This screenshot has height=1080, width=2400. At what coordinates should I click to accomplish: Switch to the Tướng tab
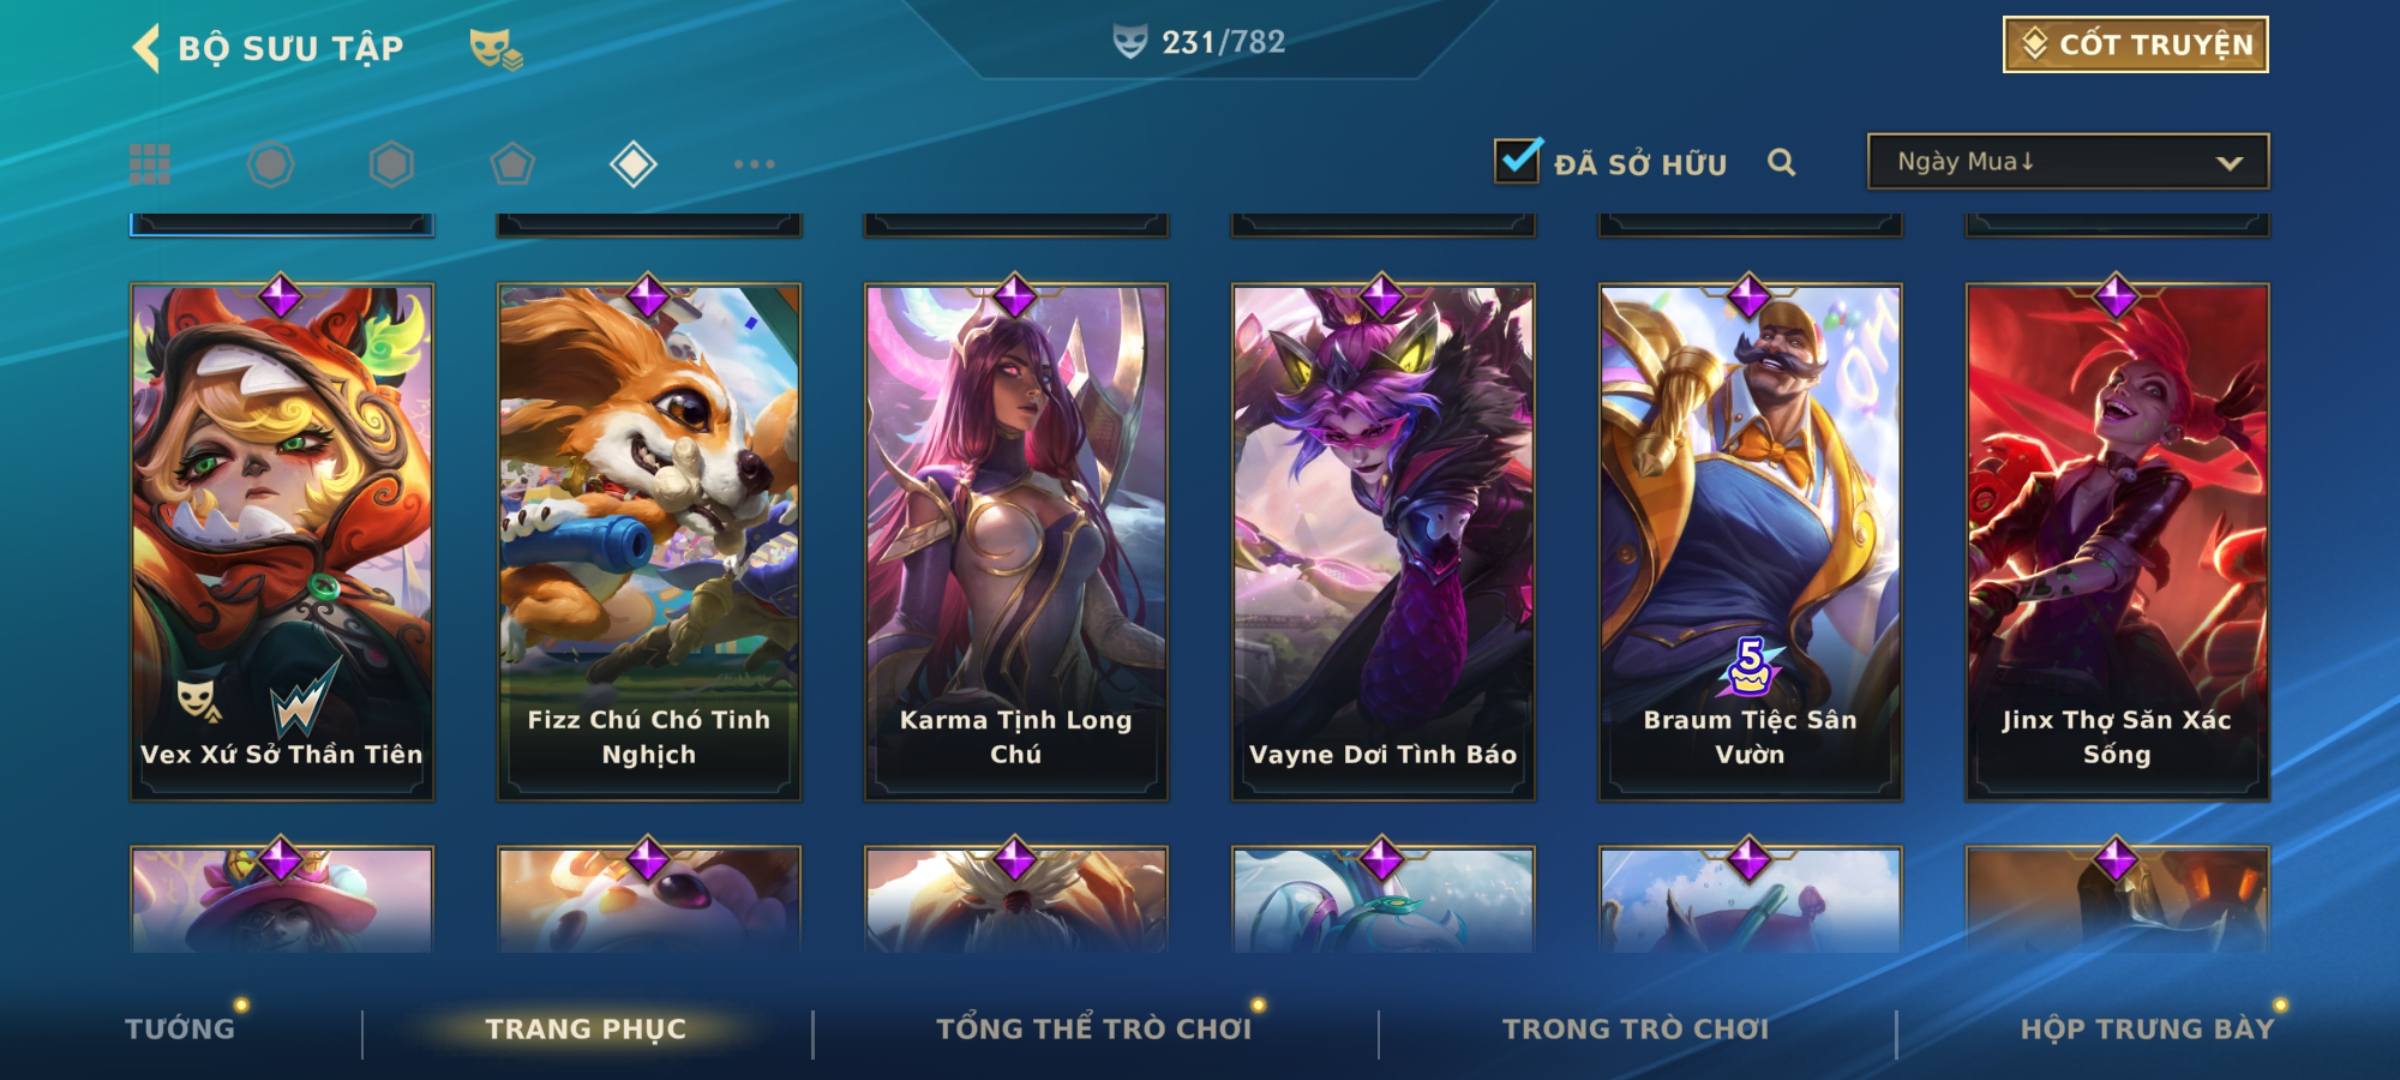click(x=180, y=1029)
